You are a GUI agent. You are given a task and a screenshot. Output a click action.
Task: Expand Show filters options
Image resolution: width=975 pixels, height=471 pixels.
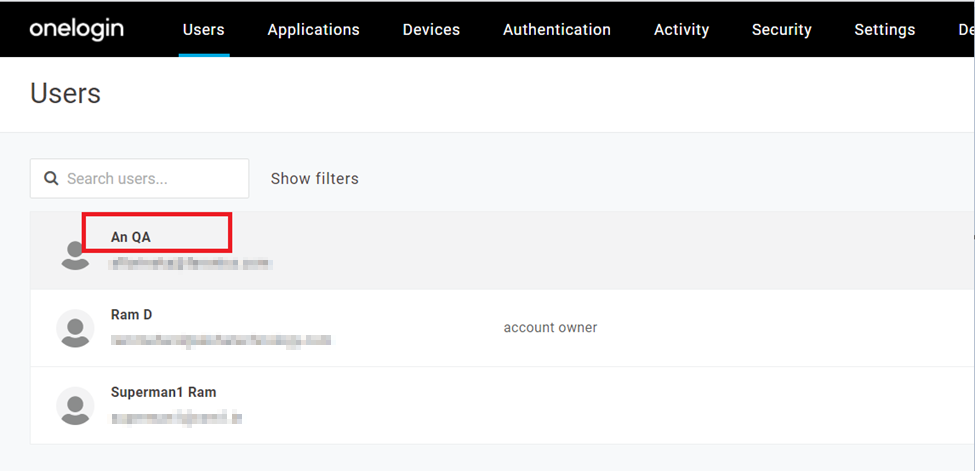click(314, 179)
